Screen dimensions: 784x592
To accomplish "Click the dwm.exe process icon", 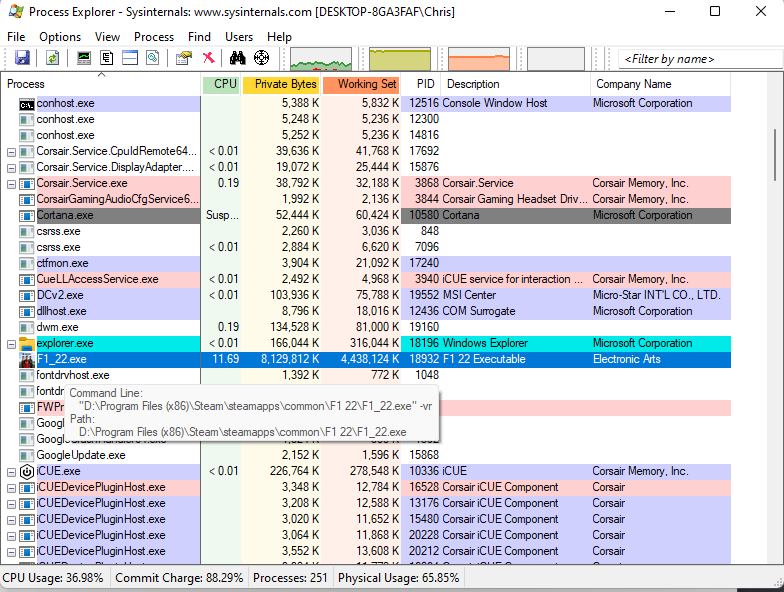I will click(26, 328).
